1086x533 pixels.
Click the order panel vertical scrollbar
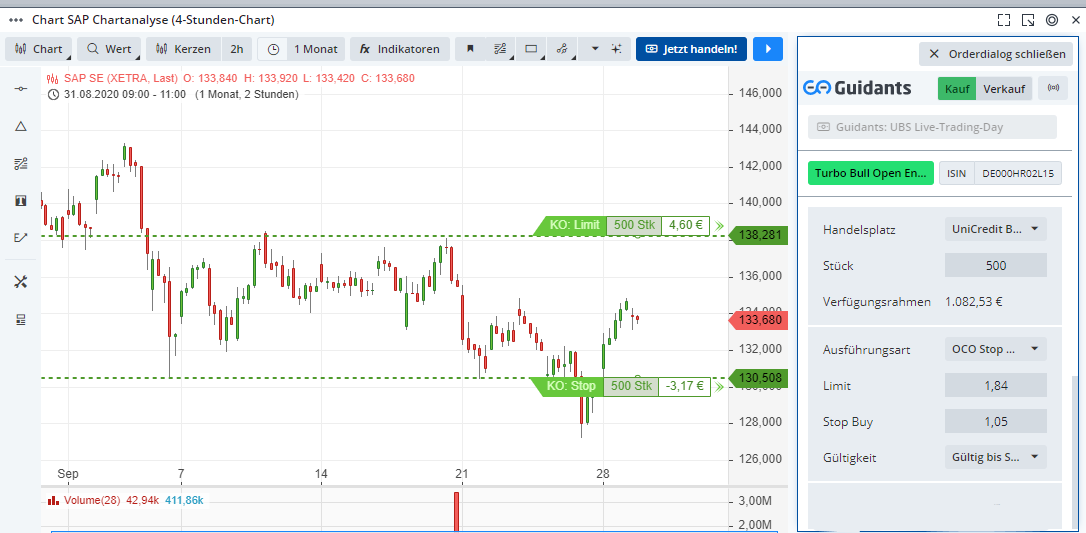pos(1074,453)
